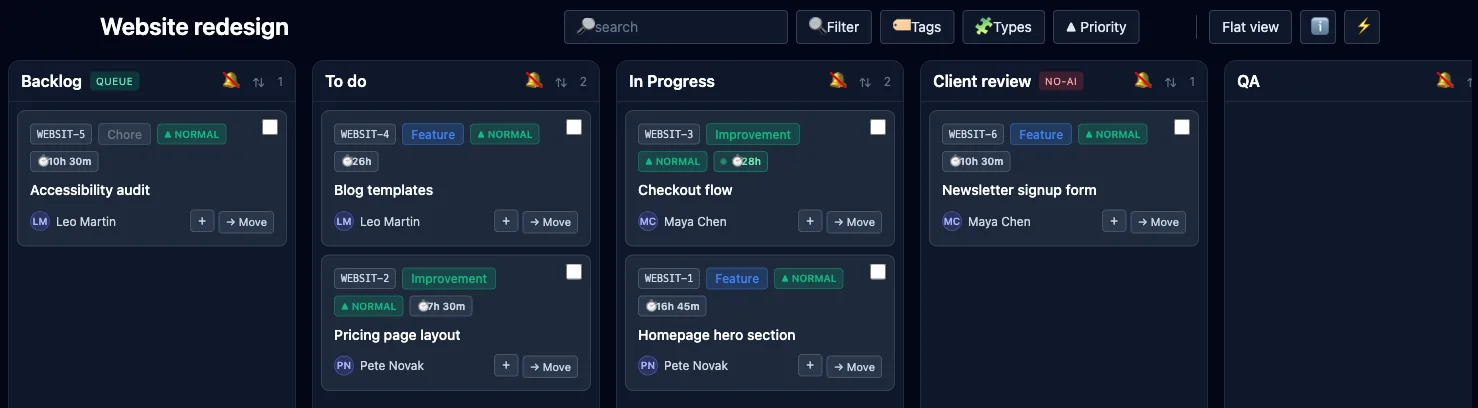Mute notifications for Backlog column
Image resolution: width=1478 pixels, height=408 pixels.
pyautogui.click(x=231, y=81)
